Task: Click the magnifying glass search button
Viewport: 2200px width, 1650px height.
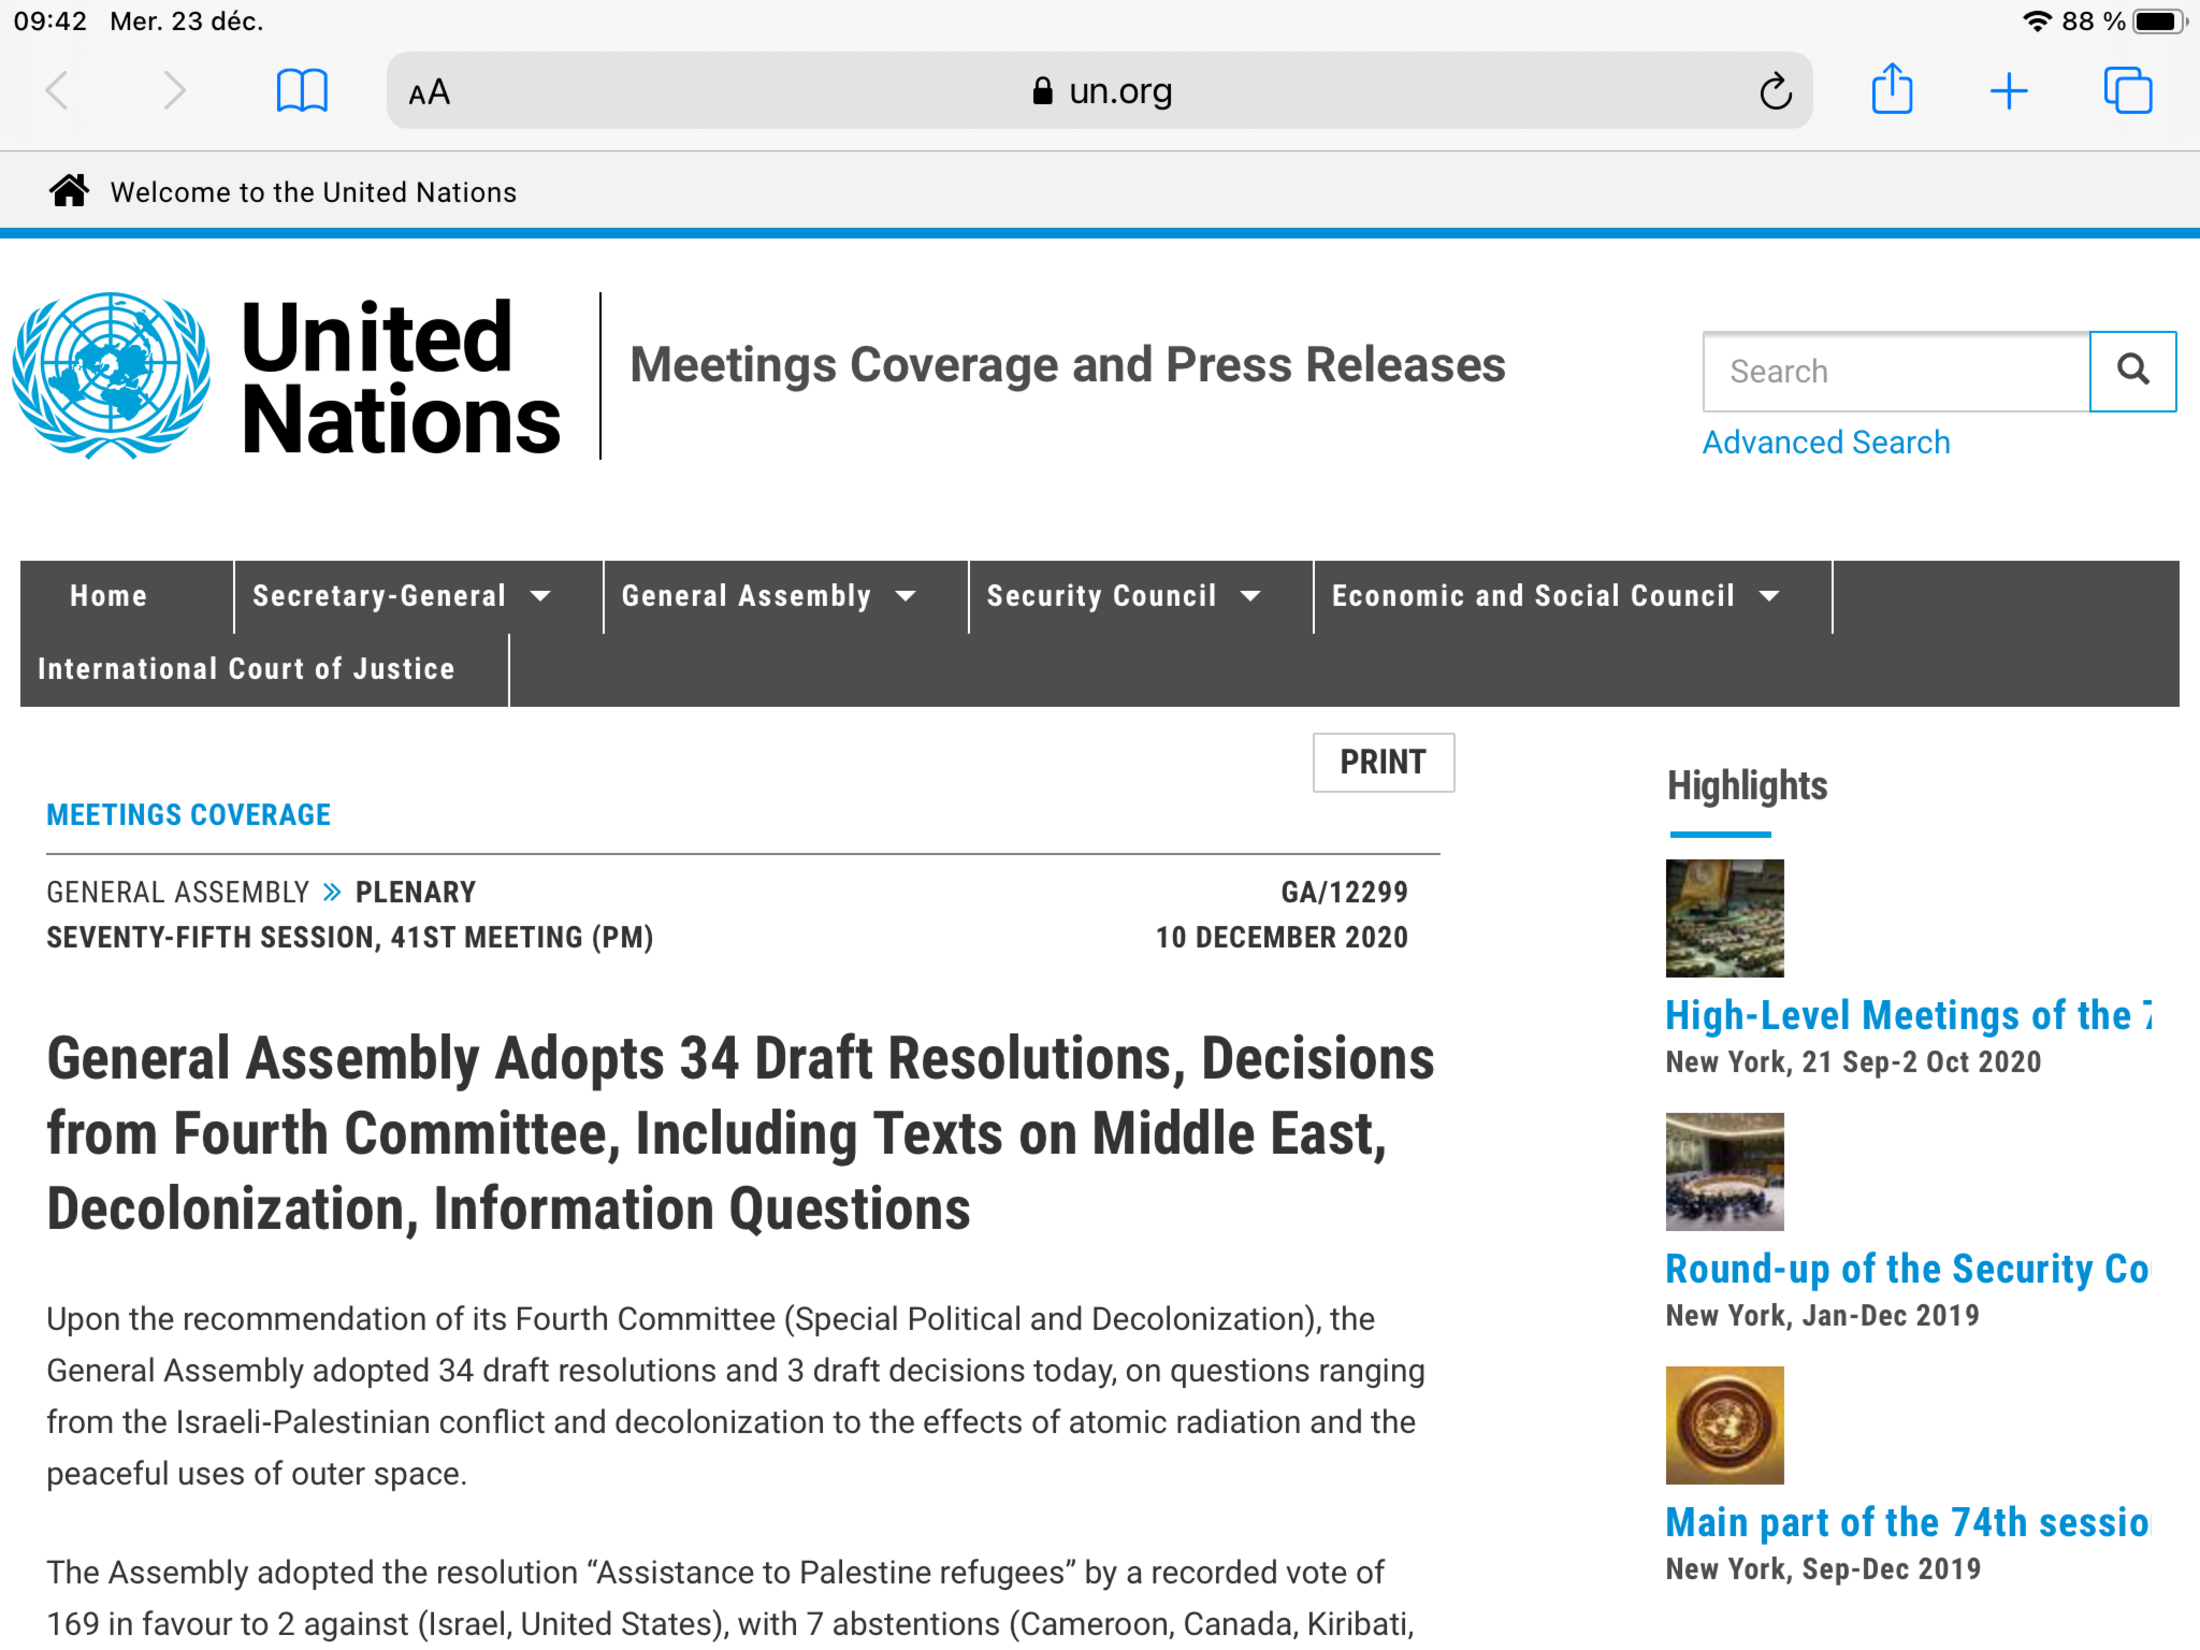Action: [2132, 371]
